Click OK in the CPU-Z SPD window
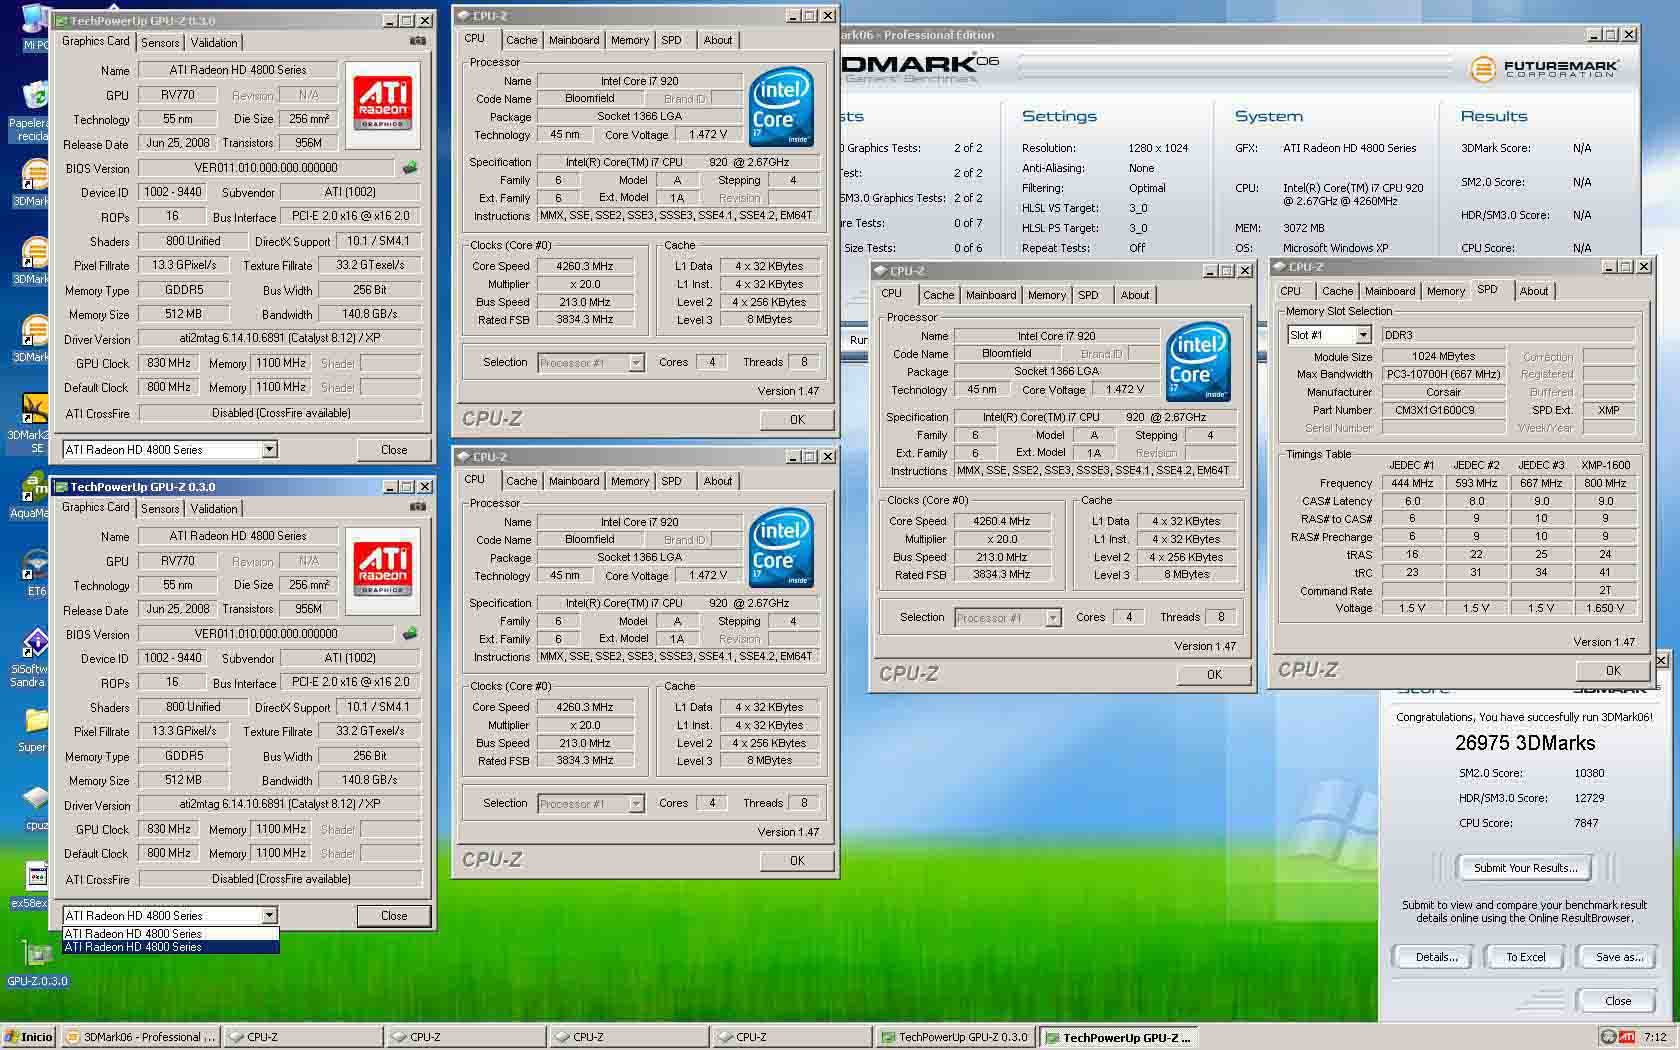The image size is (1680, 1050). (x=1612, y=671)
